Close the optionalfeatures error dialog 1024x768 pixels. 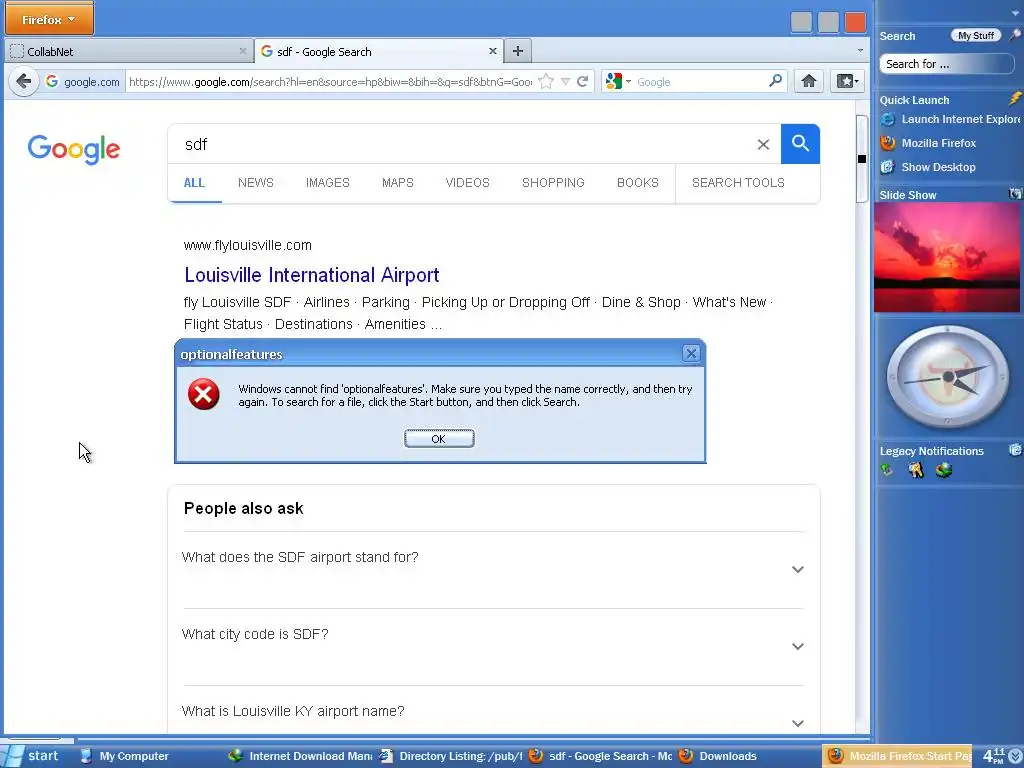691,354
